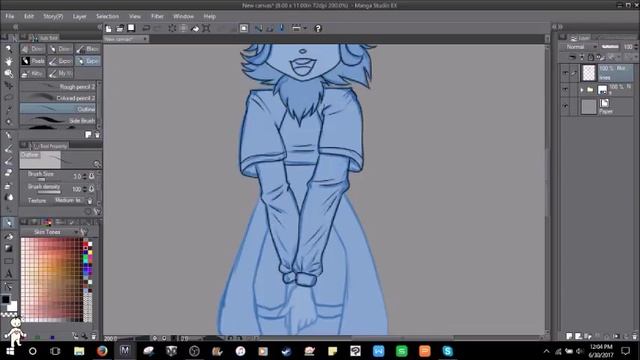Toggle Snap to Special Ruler in toolbar
The width and height of the screenshot is (640, 360).
(270, 28)
